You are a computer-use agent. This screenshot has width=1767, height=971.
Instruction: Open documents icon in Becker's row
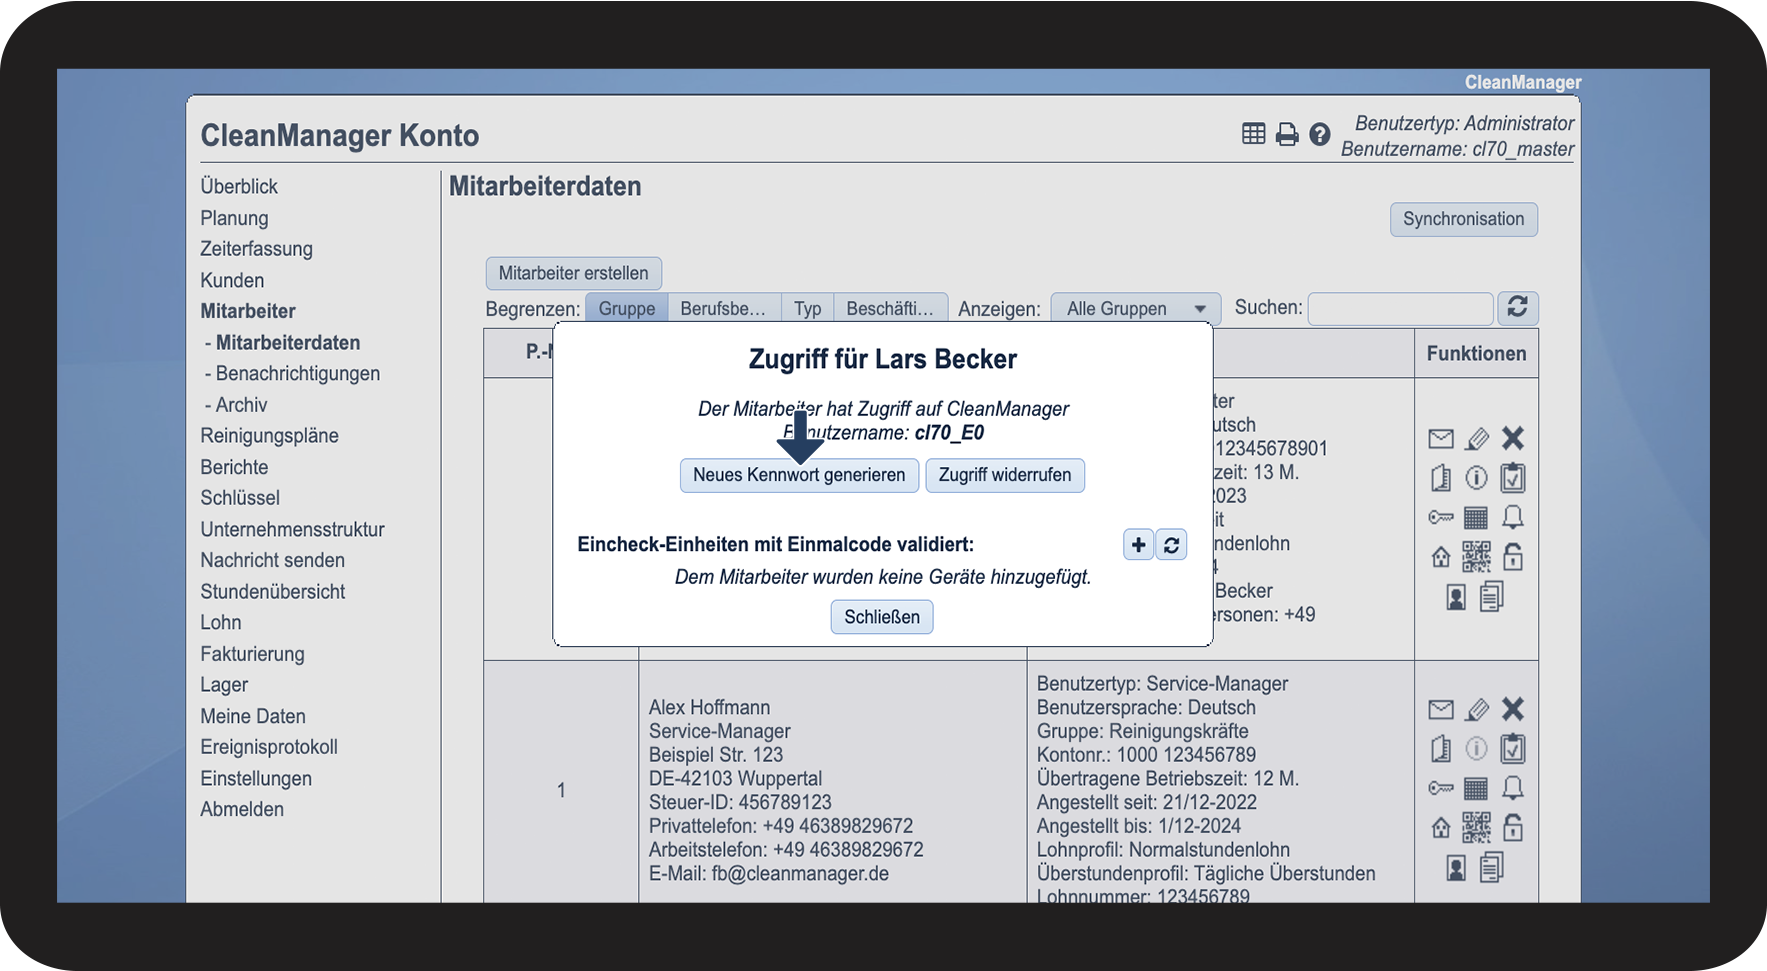click(1491, 597)
